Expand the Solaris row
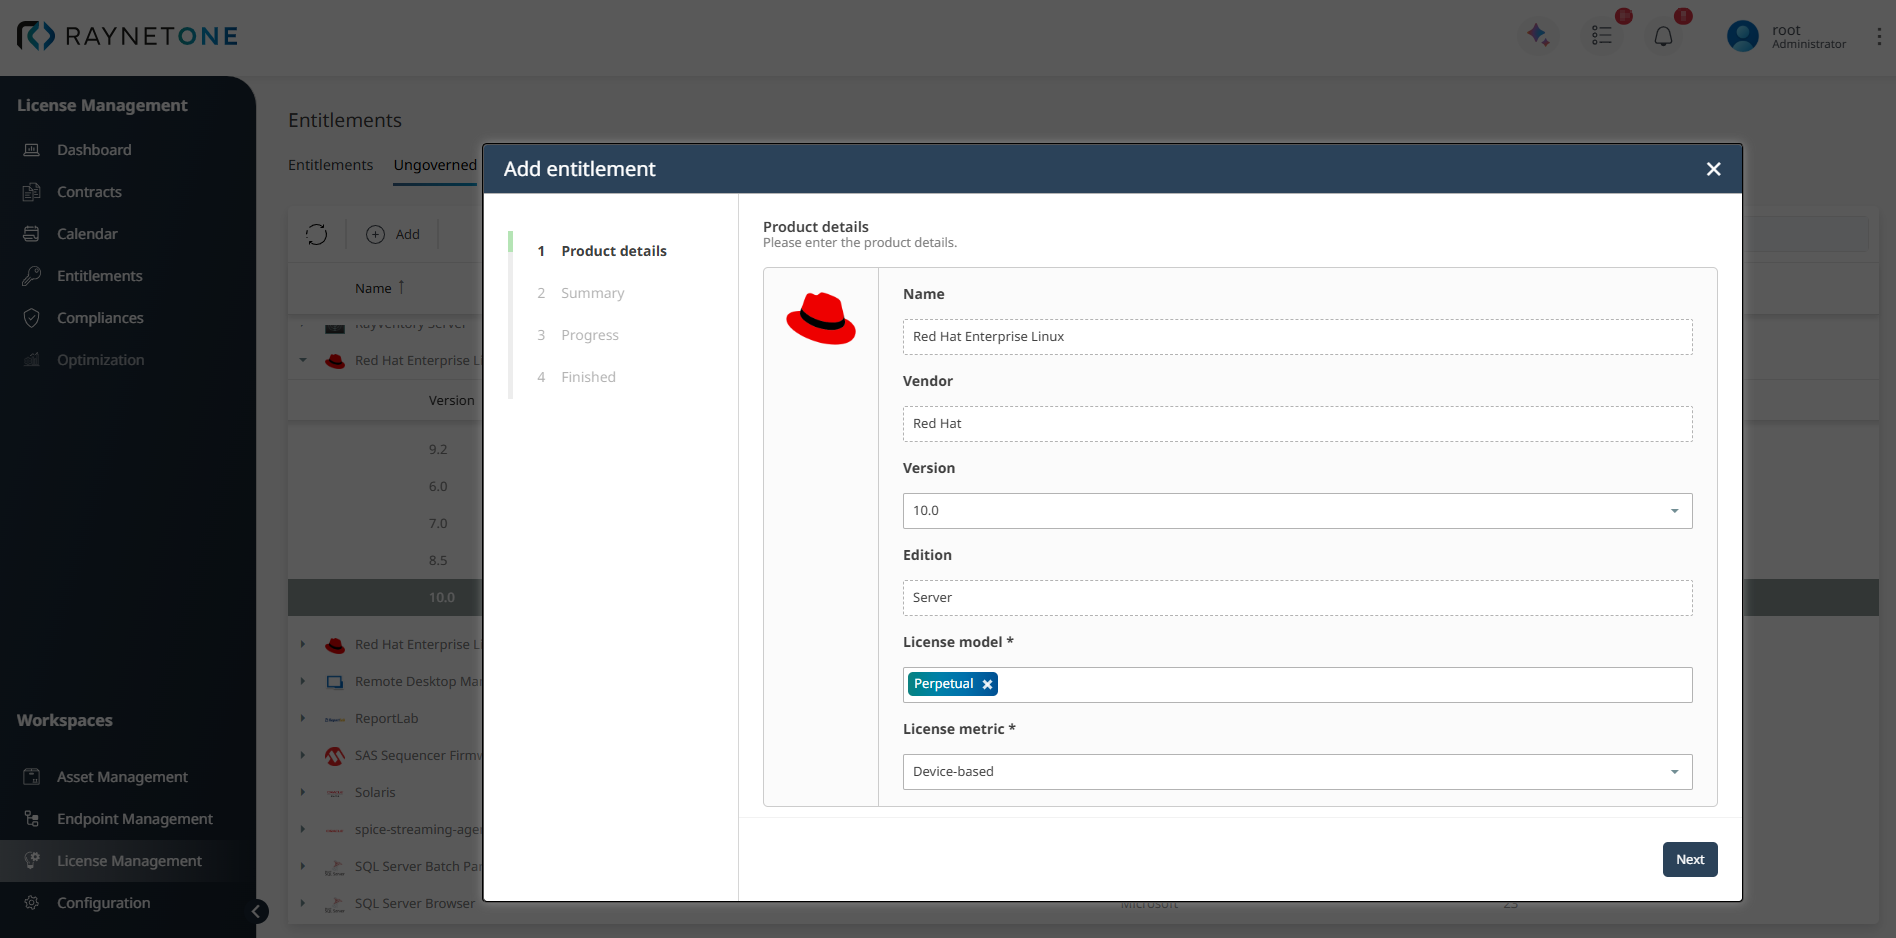Screen dimensions: 1896x938 [x=303, y=793]
